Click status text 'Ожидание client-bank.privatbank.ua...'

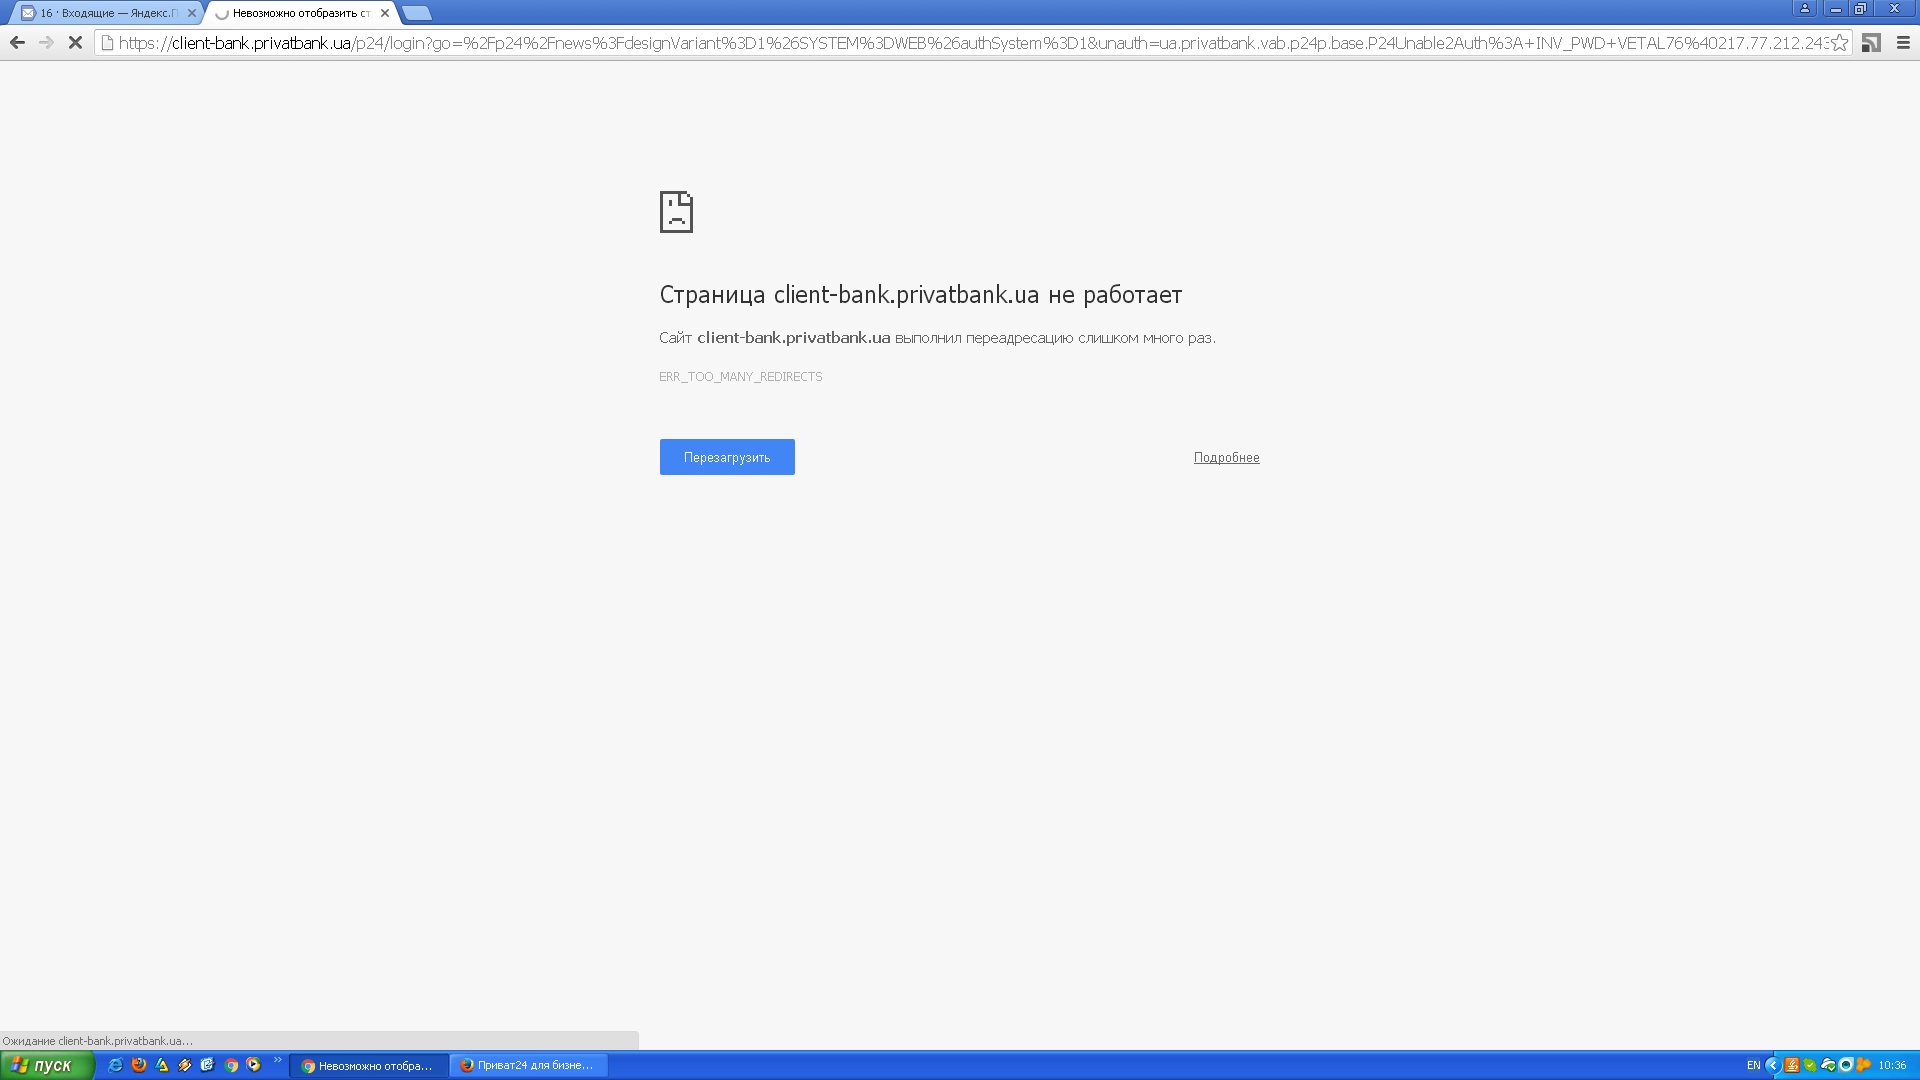coord(97,1041)
